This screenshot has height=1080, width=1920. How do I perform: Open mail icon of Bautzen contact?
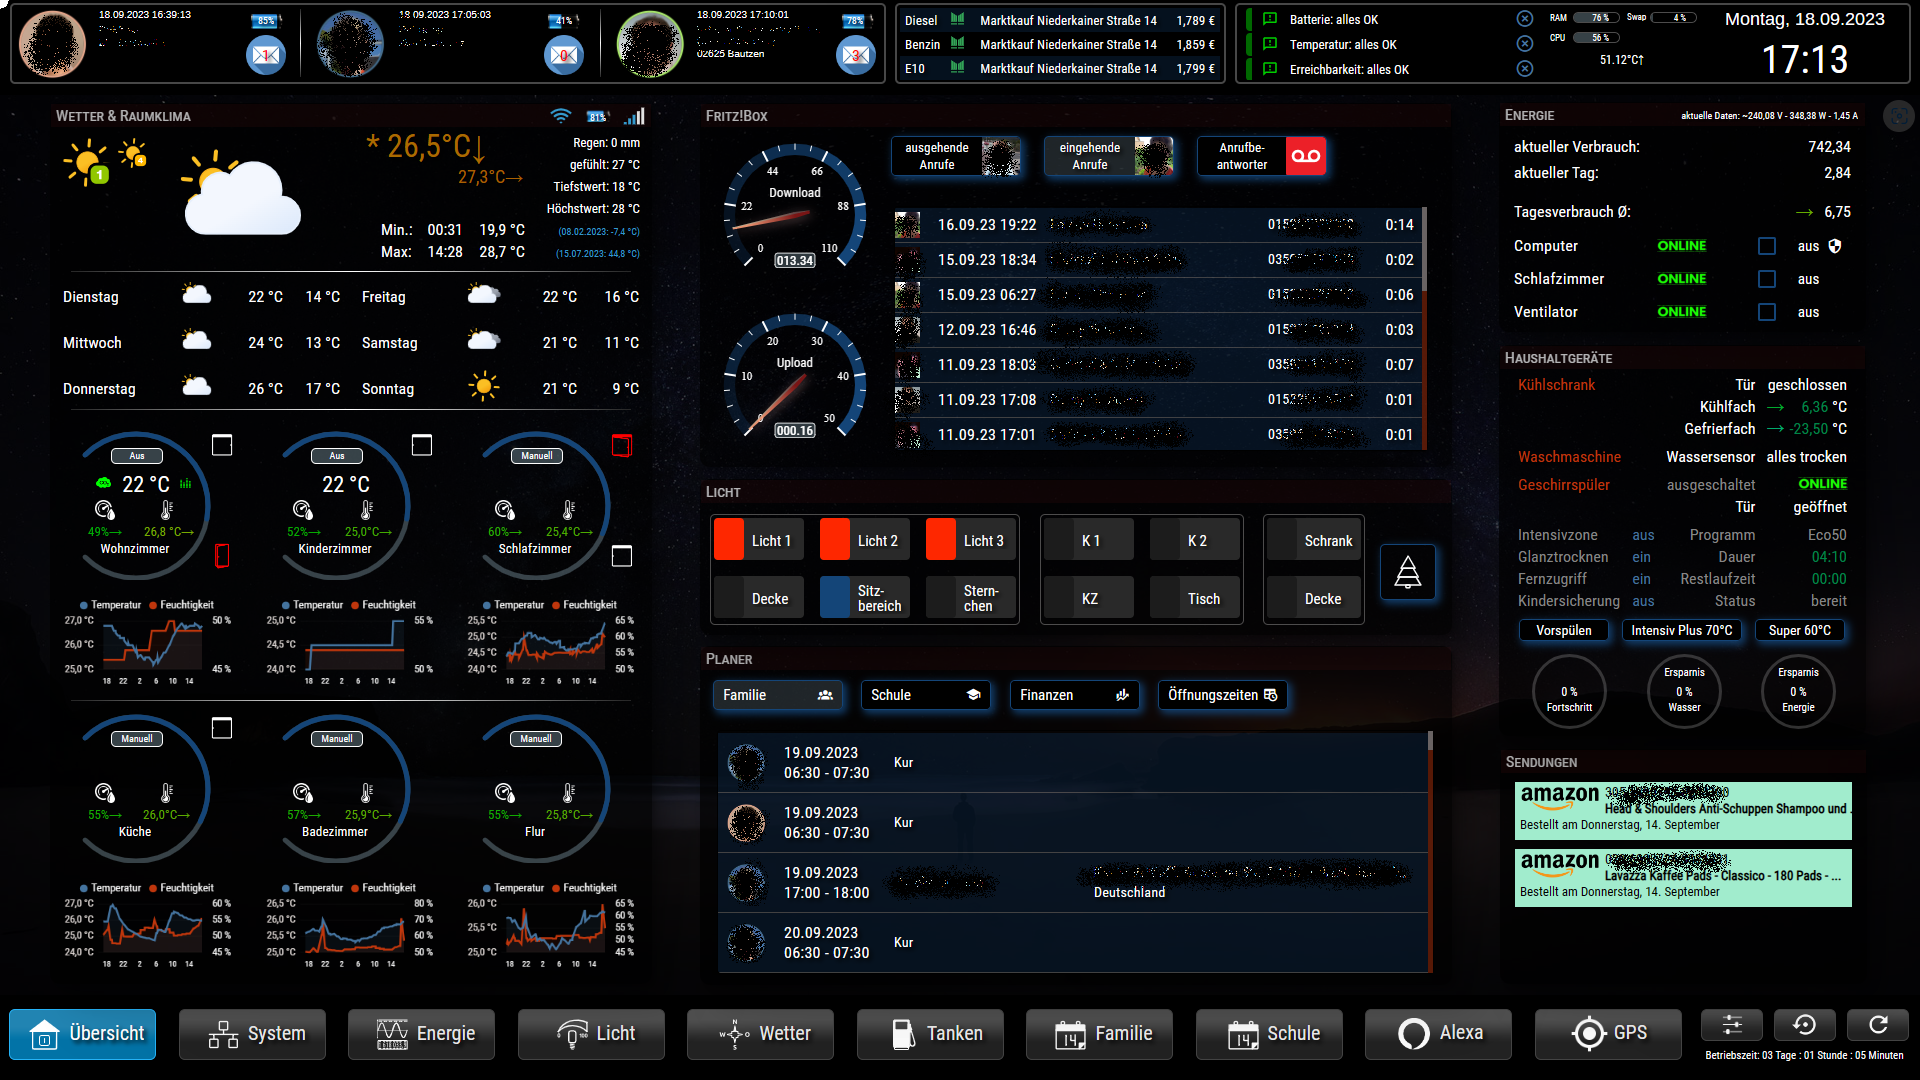click(856, 55)
